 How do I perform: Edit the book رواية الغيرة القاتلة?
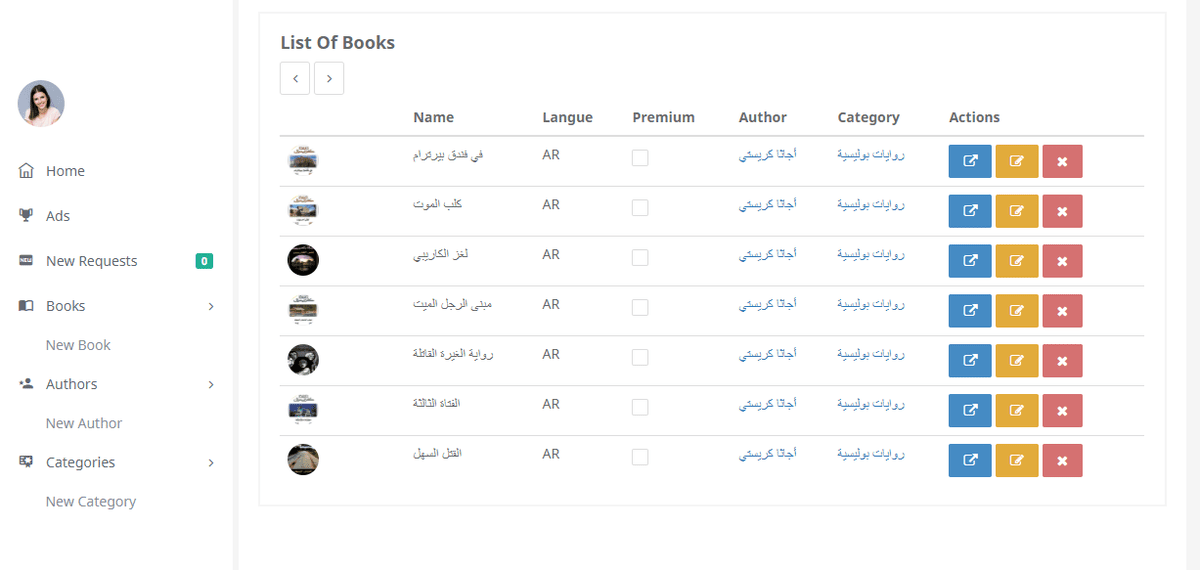[1017, 361]
